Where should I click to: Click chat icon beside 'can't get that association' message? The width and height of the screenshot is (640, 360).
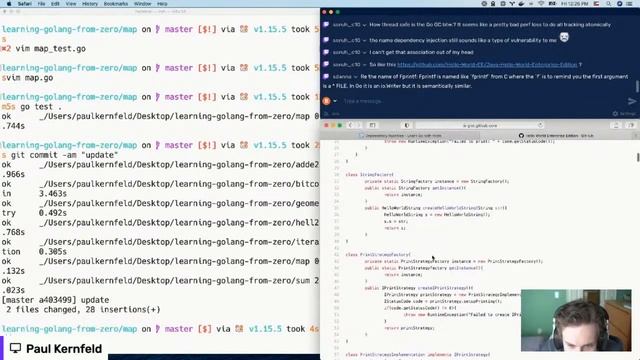(x=326, y=52)
